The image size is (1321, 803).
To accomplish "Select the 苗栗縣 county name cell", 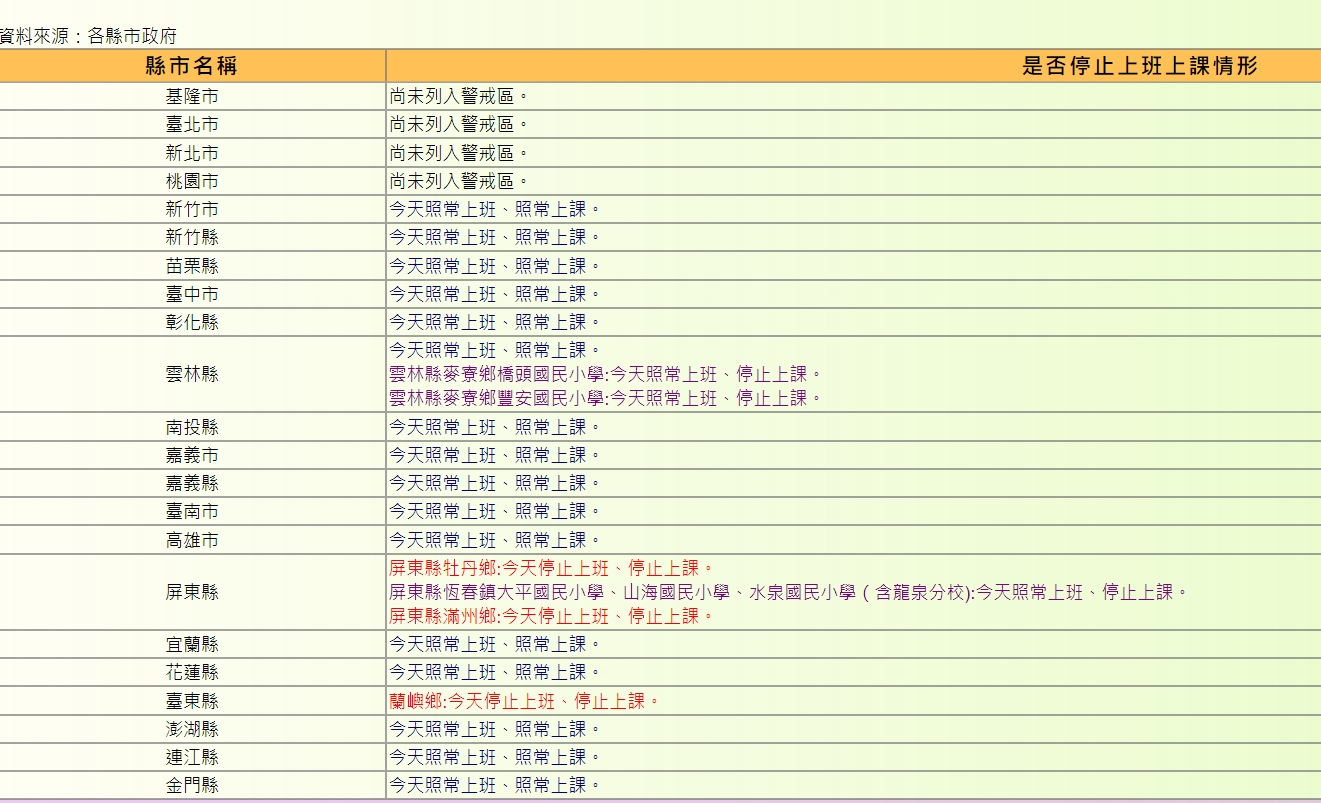I will coord(192,266).
